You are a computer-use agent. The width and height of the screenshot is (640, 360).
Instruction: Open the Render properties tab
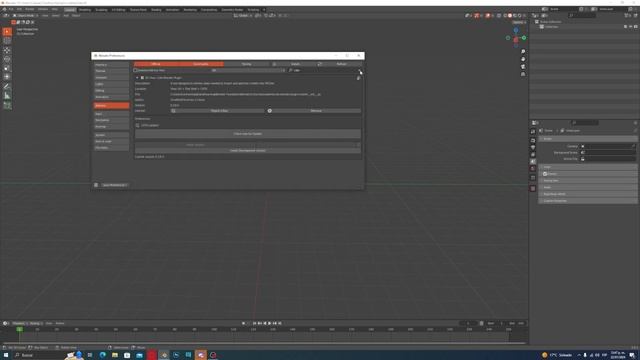point(533,140)
